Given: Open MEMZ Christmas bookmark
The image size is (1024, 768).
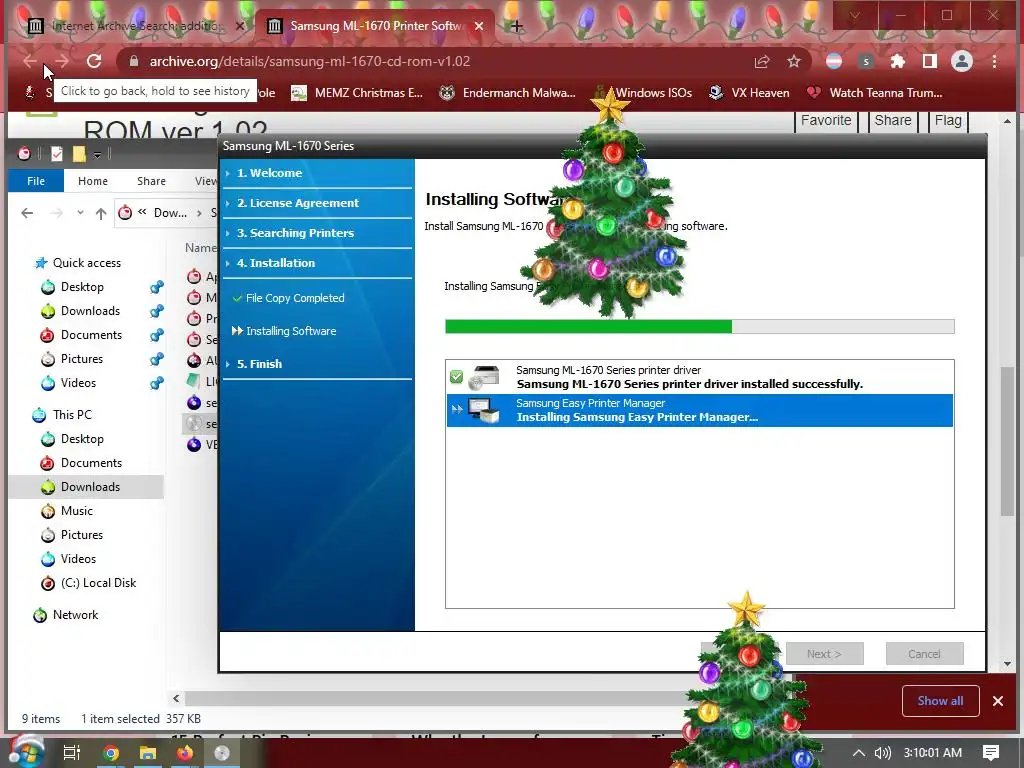Looking at the screenshot, I should pyautogui.click(x=357, y=93).
